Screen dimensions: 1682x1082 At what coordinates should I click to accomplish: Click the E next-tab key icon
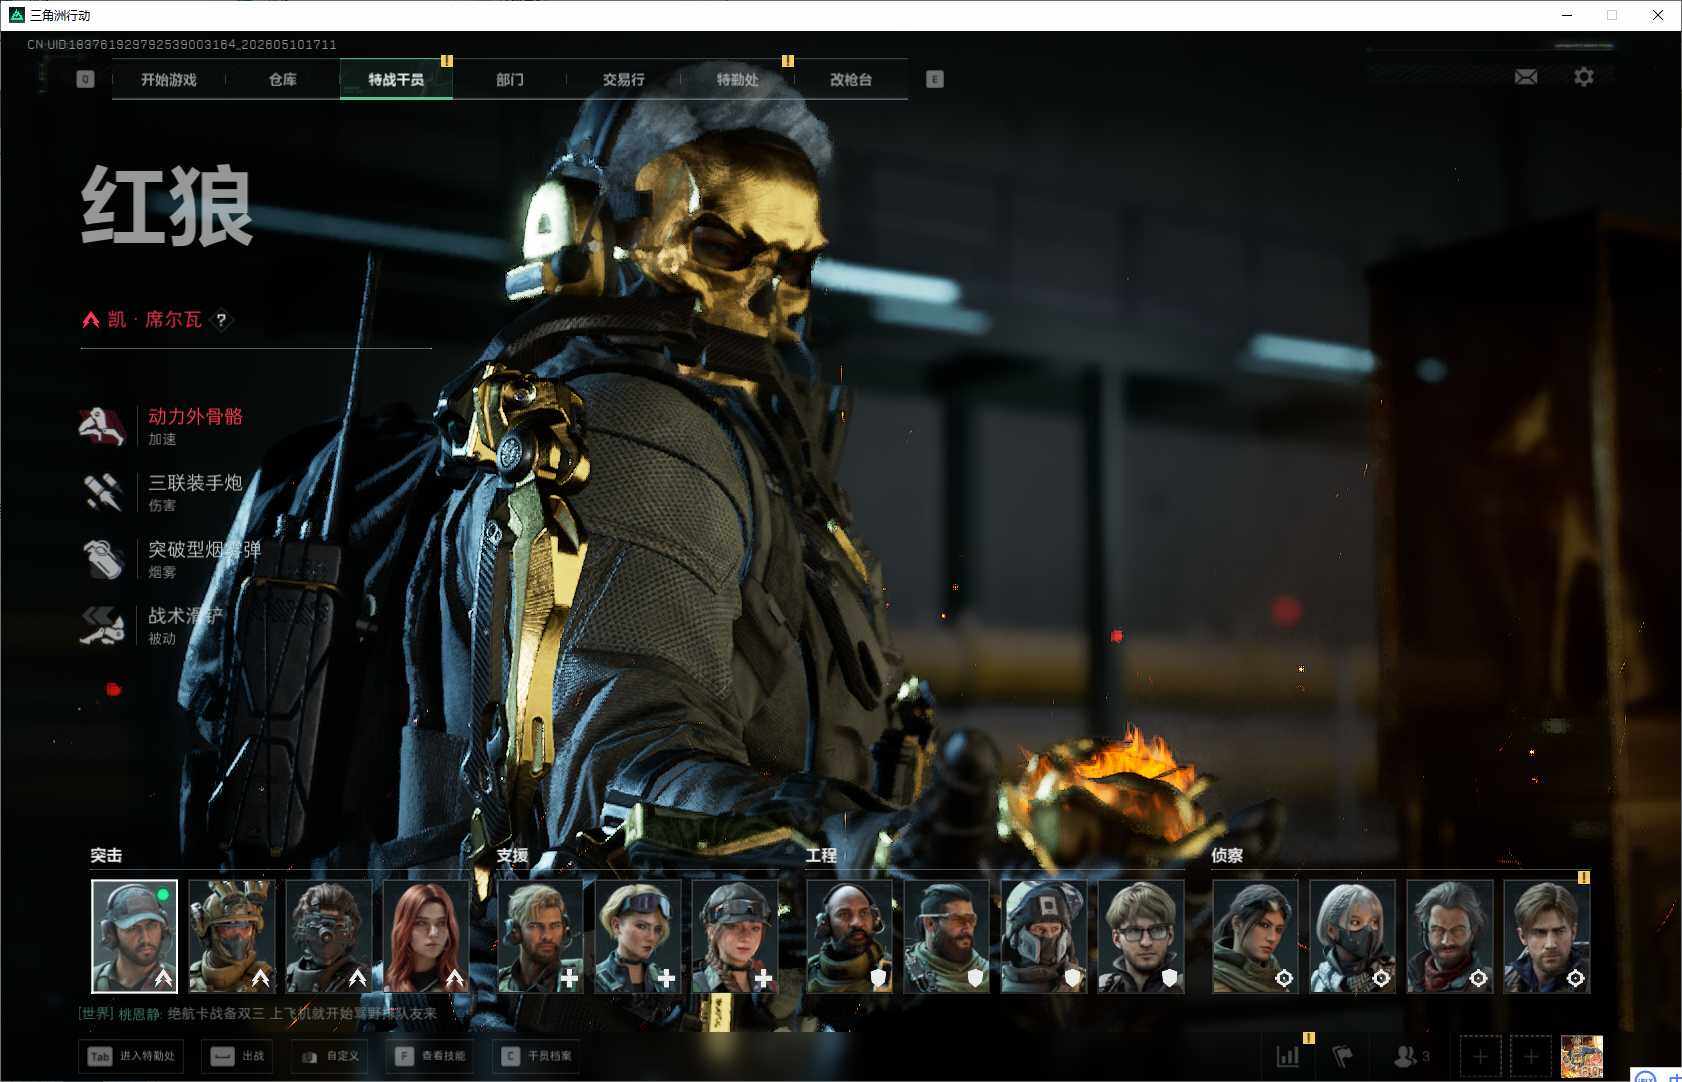[x=935, y=79]
